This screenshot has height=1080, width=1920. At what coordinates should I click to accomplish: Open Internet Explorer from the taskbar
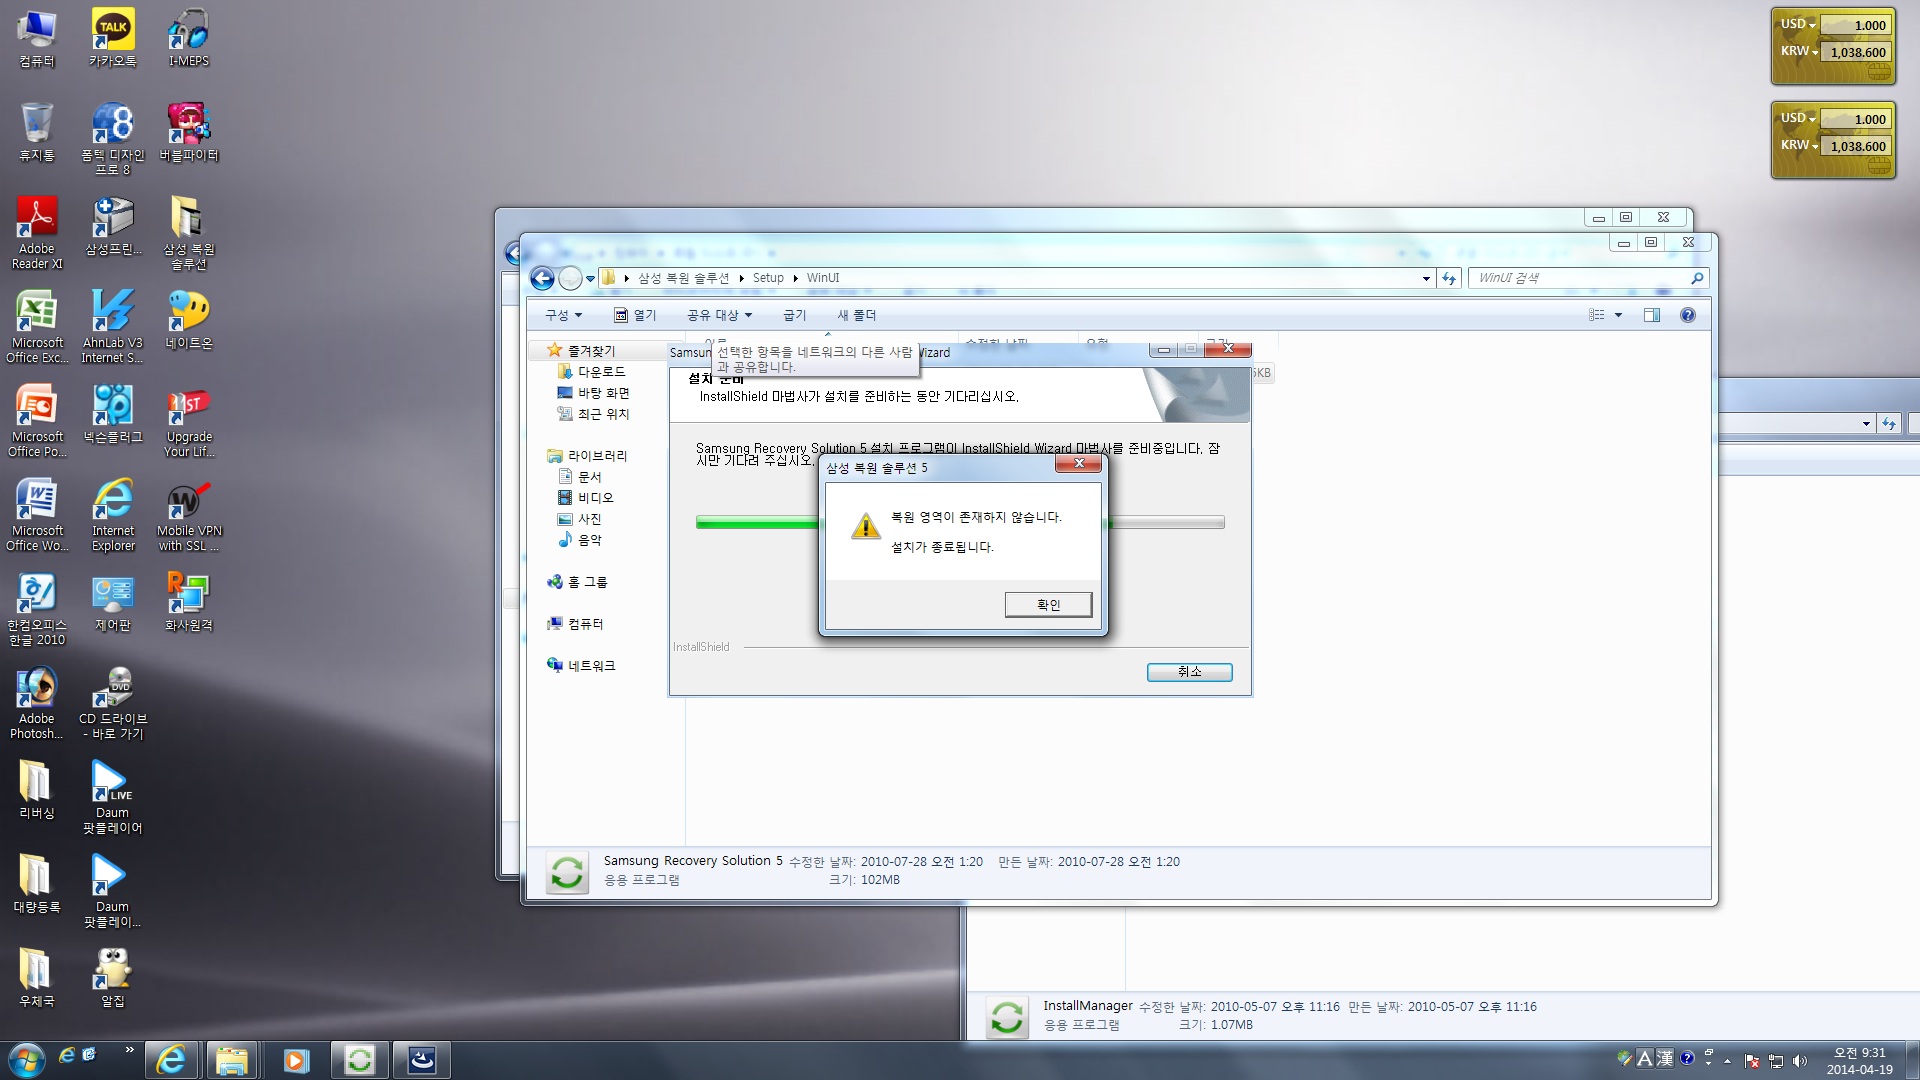click(171, 1060)
